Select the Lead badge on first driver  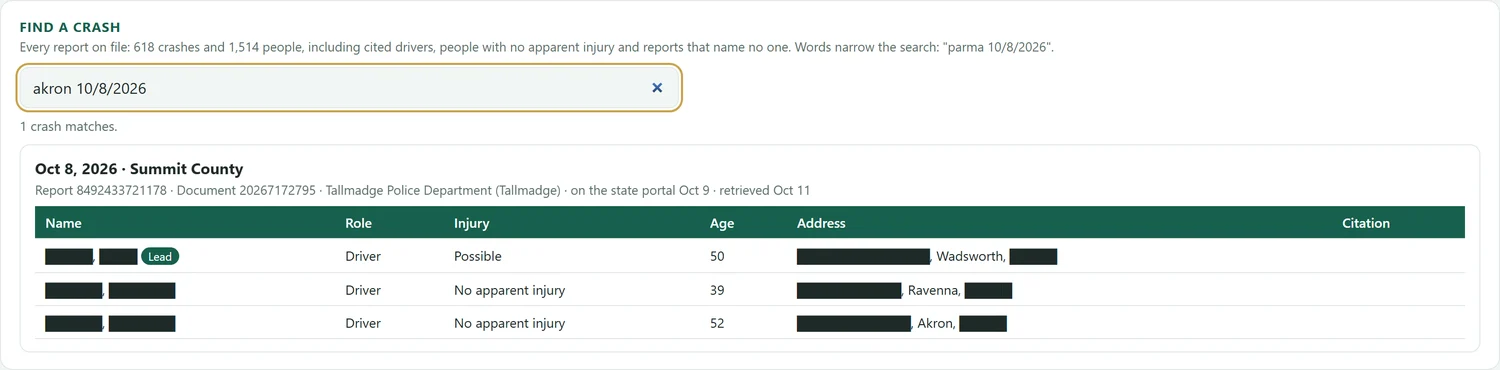160,257
